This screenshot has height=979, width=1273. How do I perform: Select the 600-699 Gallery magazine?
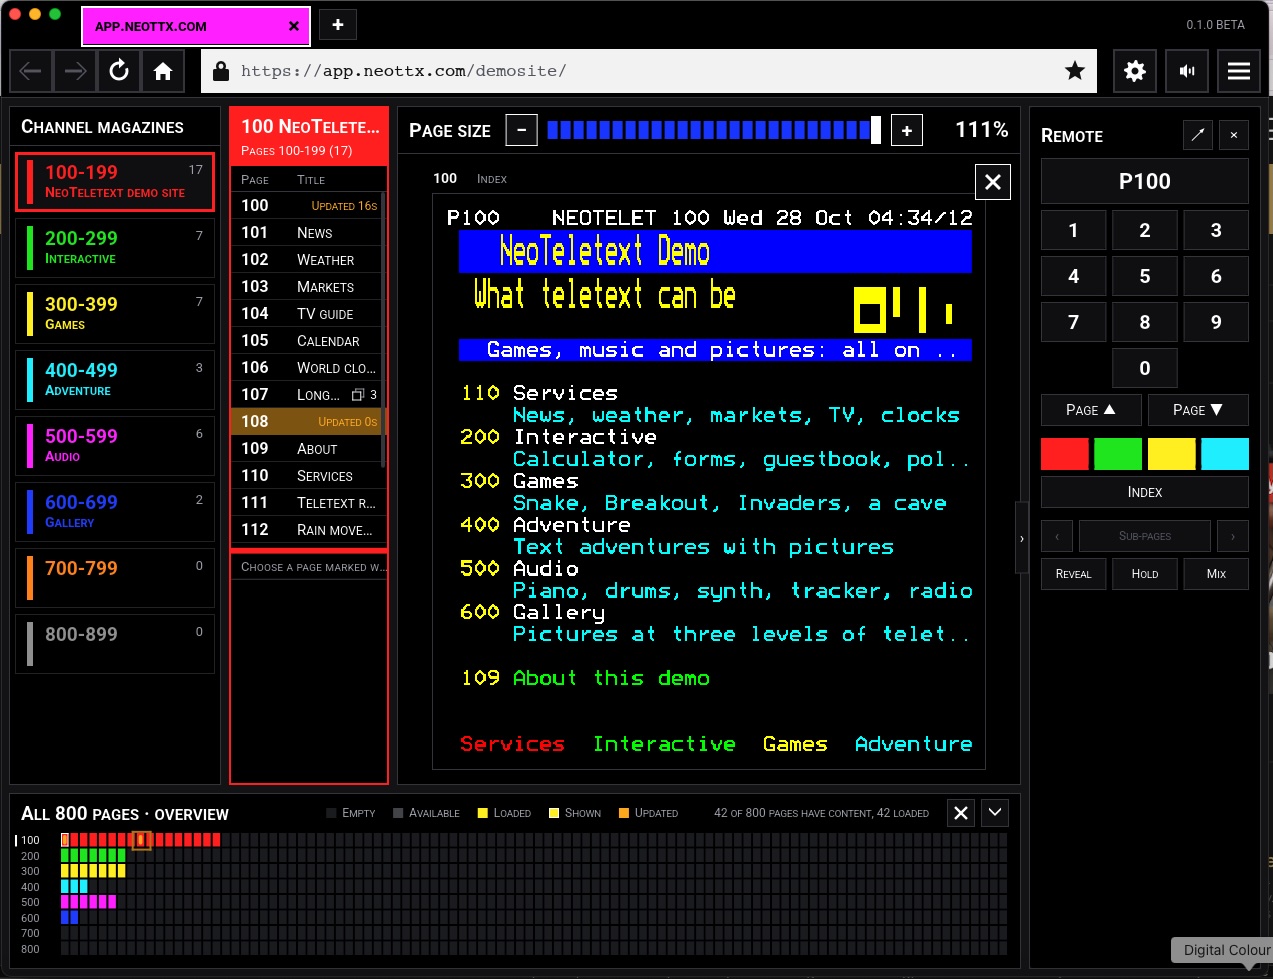pyautogui.click(x=115, y=512)
